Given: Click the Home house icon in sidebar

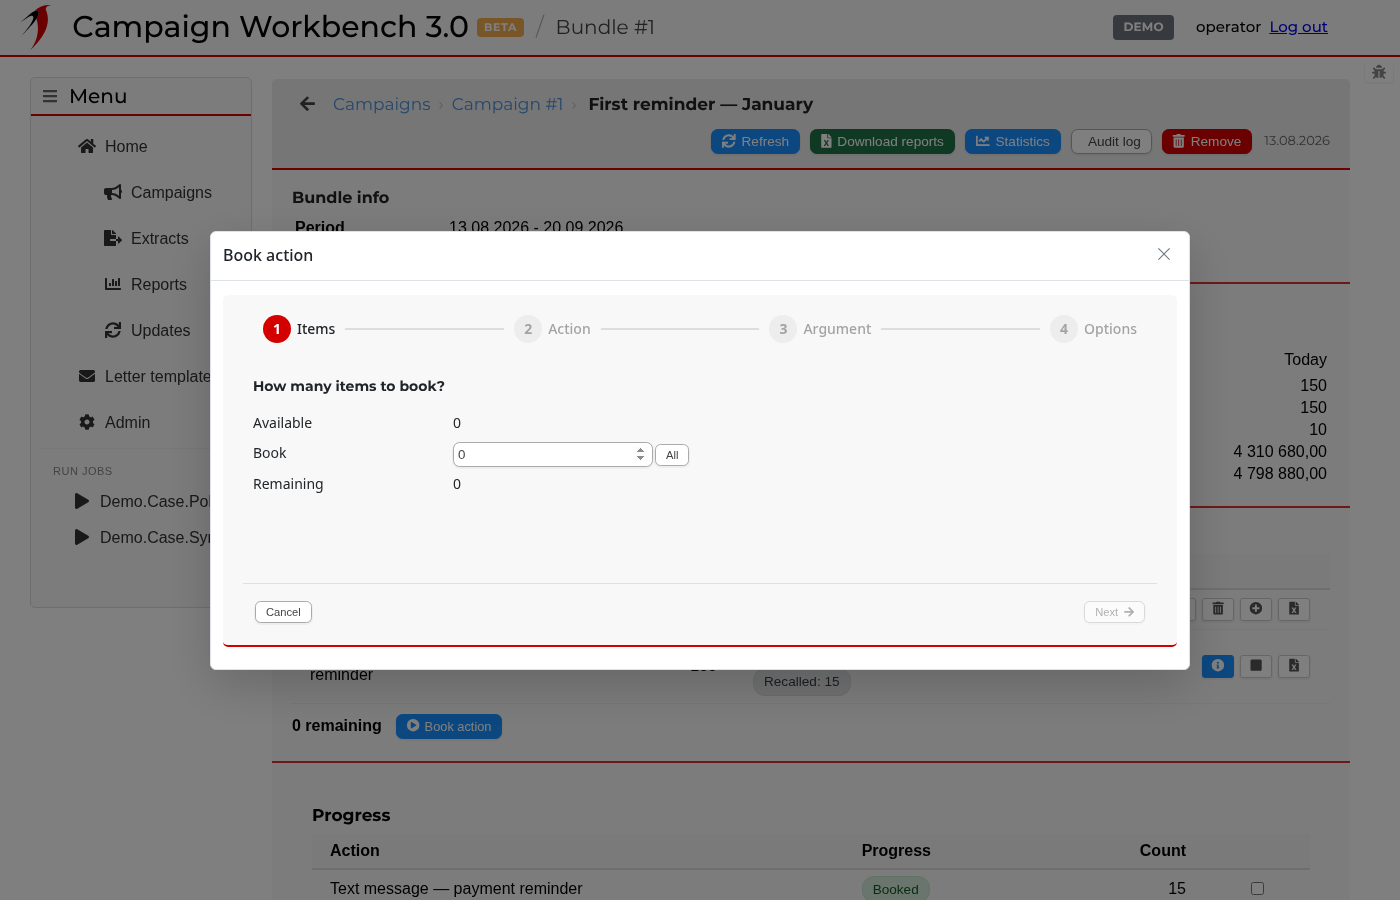Looking at the screenshot, I should (87, 146).
